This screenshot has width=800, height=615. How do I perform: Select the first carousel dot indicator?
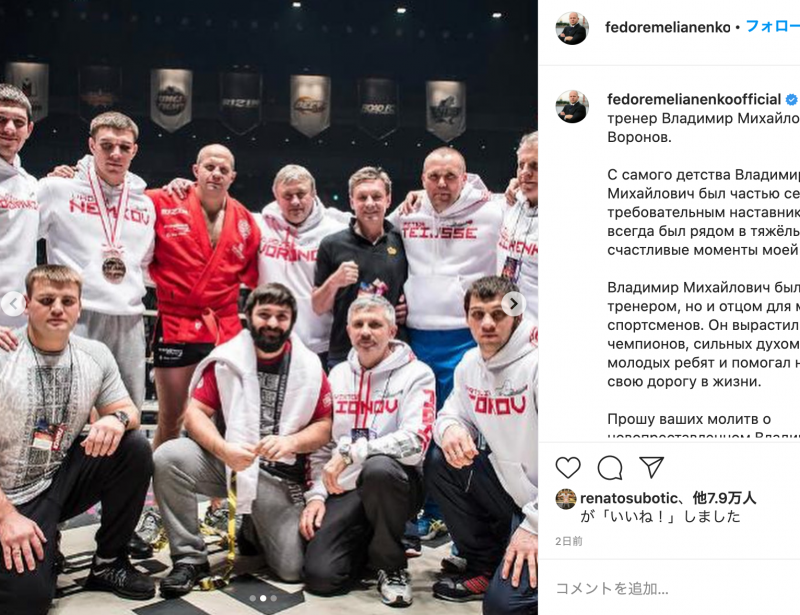[253, 598]
